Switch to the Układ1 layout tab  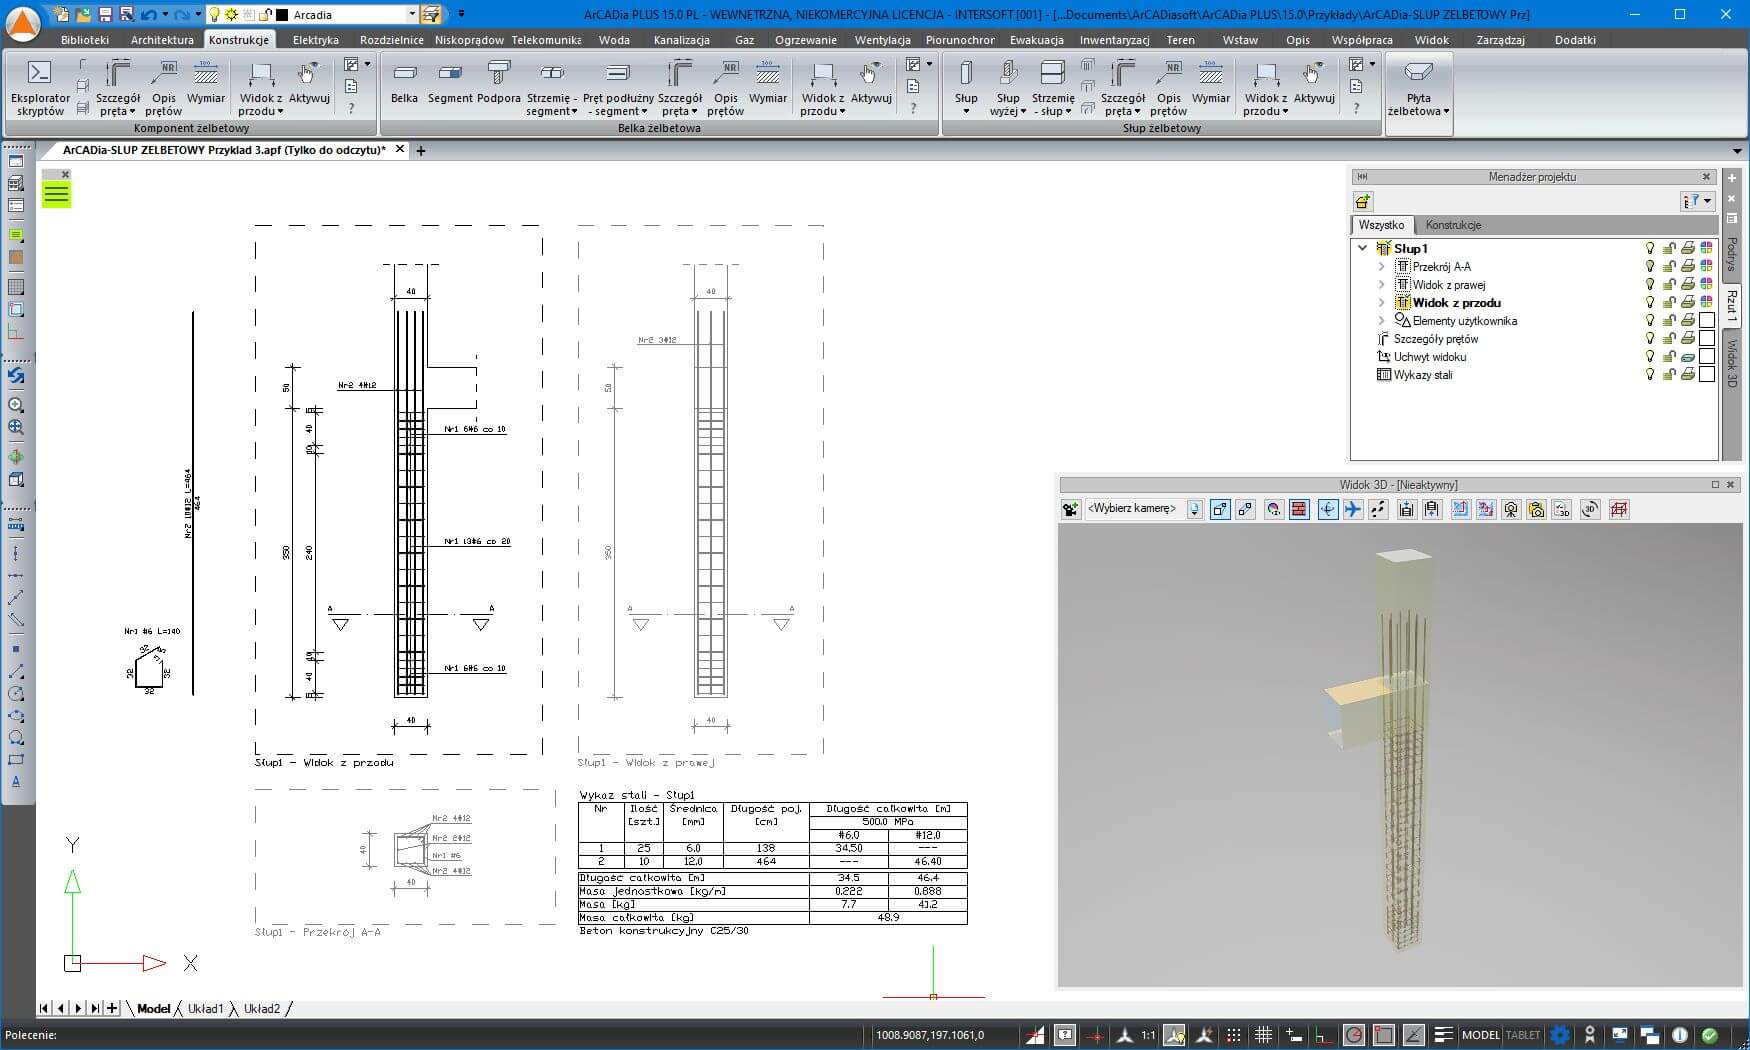click(x=206, y=1008)
